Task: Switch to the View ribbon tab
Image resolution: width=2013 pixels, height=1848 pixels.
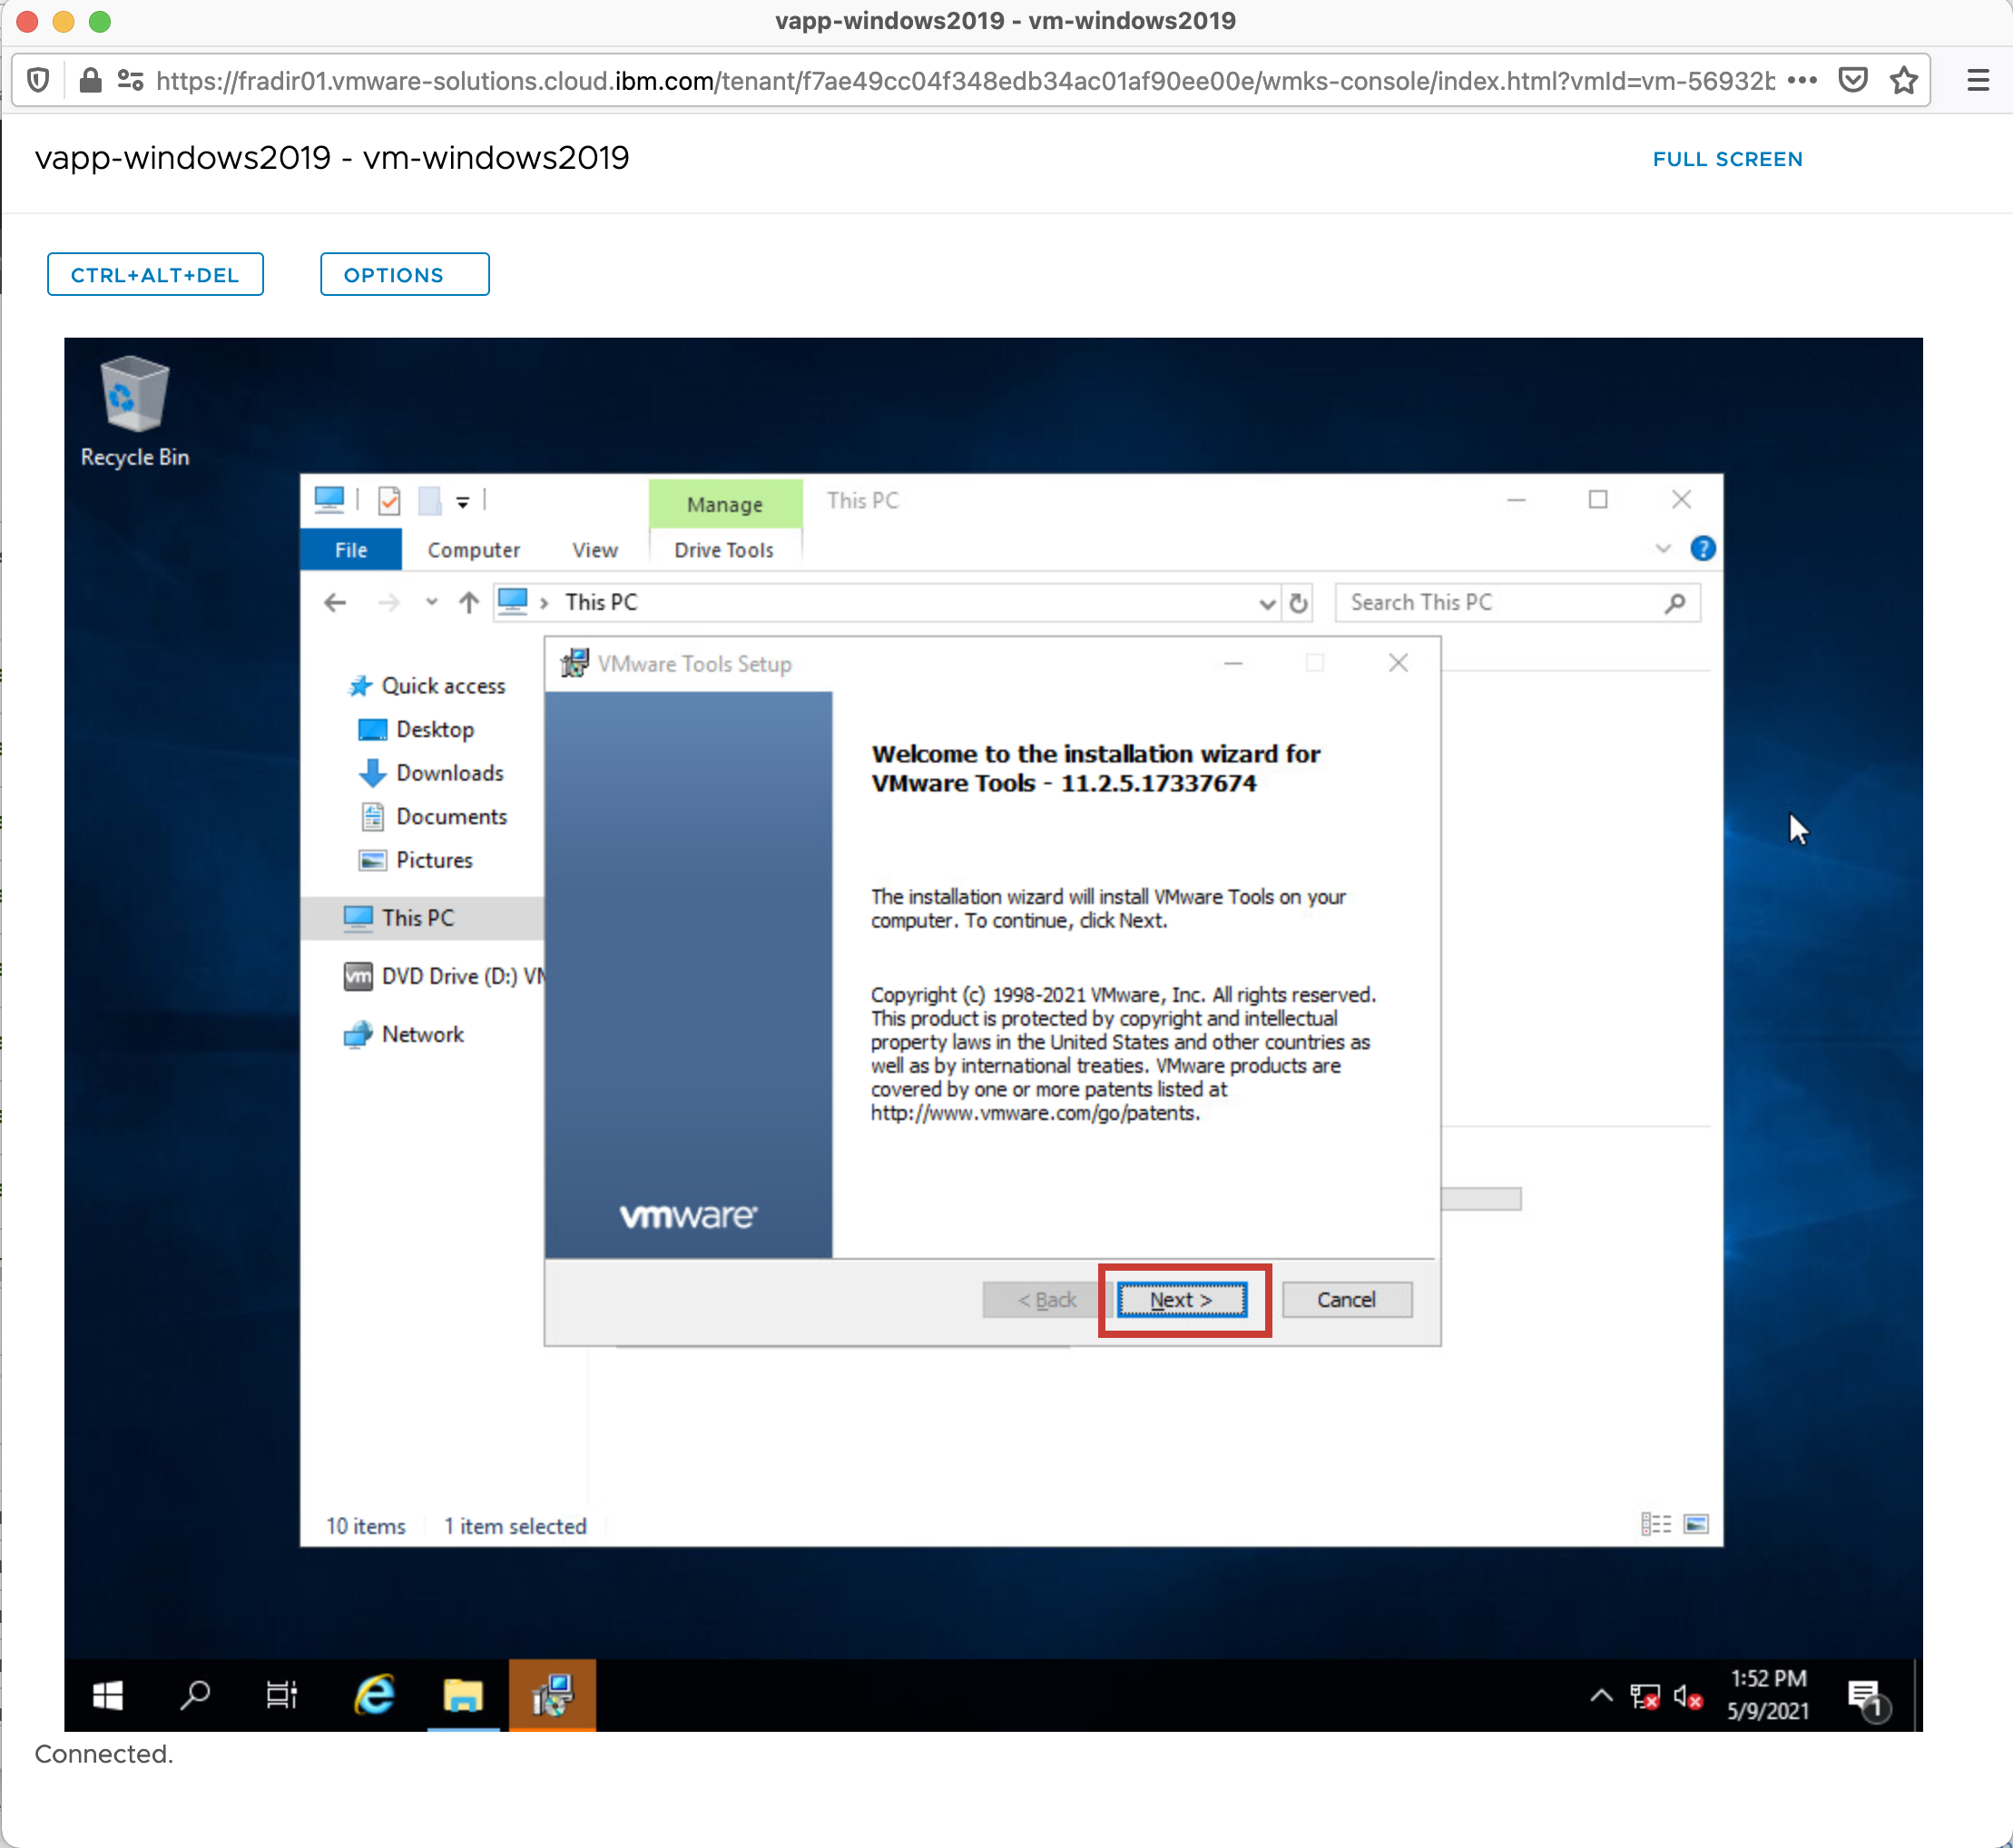Action: (x=594, y=550)
